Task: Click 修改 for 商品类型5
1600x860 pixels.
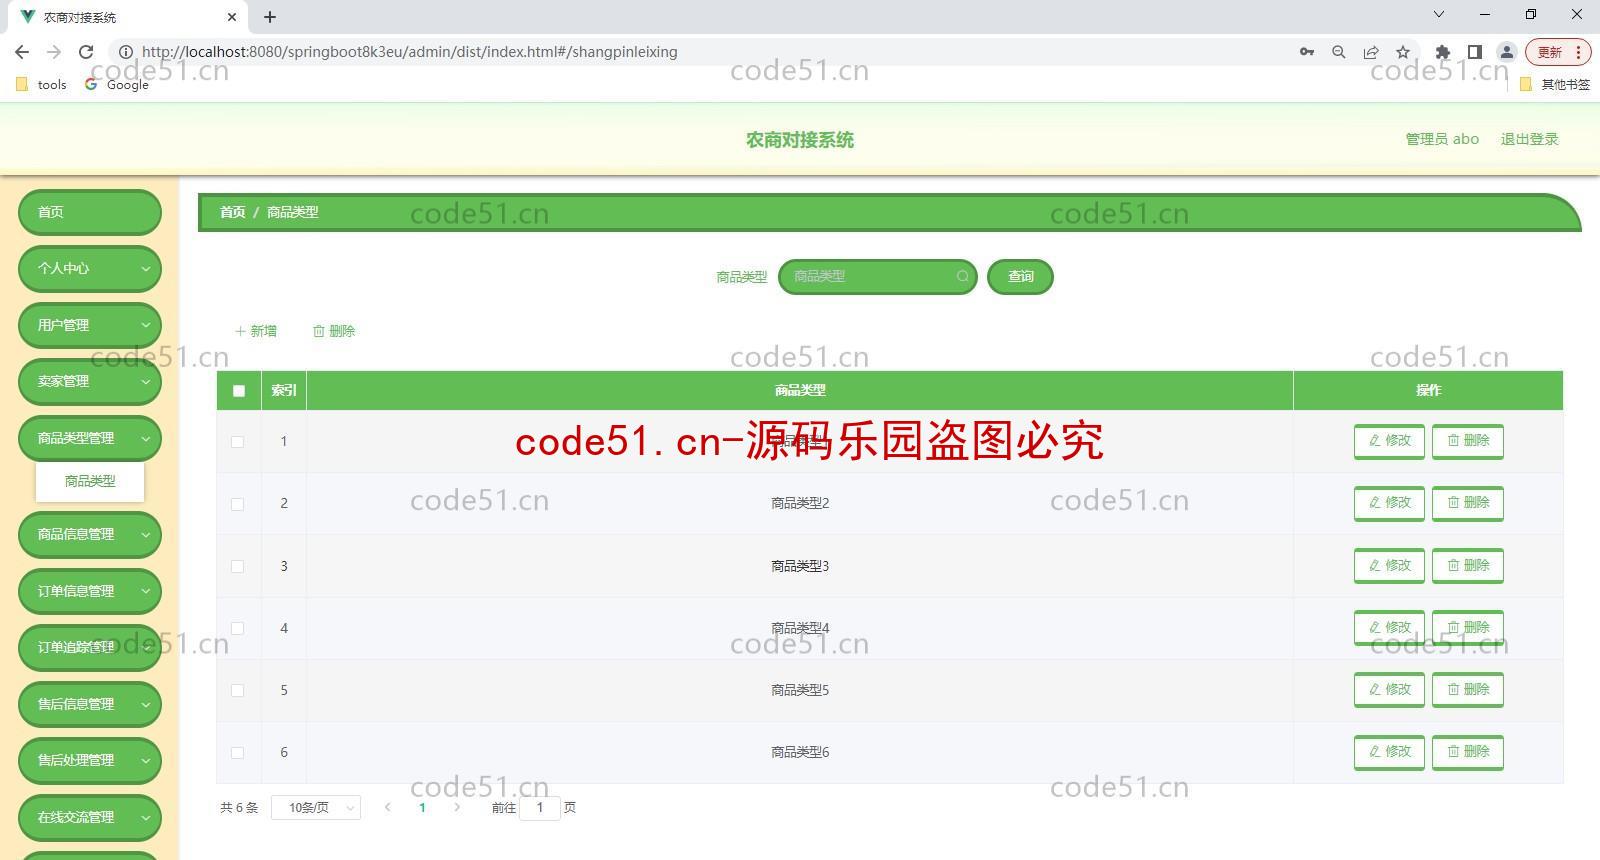Action: (x=1389, y=690)
